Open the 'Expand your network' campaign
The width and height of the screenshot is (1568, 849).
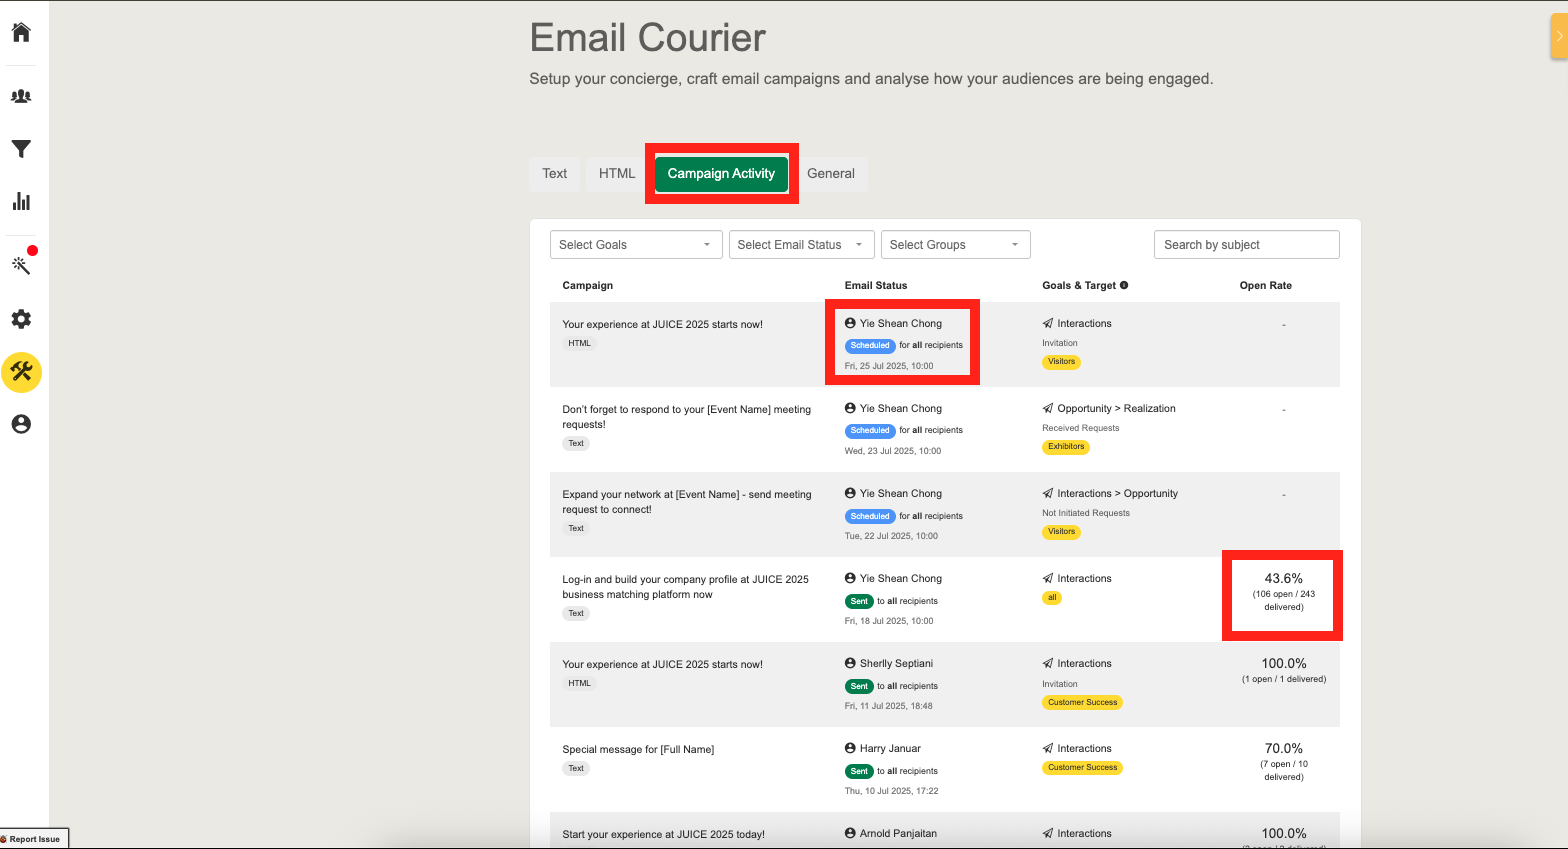687,501
